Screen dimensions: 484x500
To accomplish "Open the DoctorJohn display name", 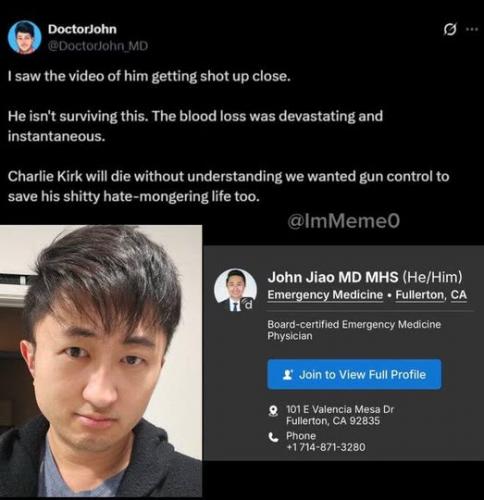I will [82, 29].
